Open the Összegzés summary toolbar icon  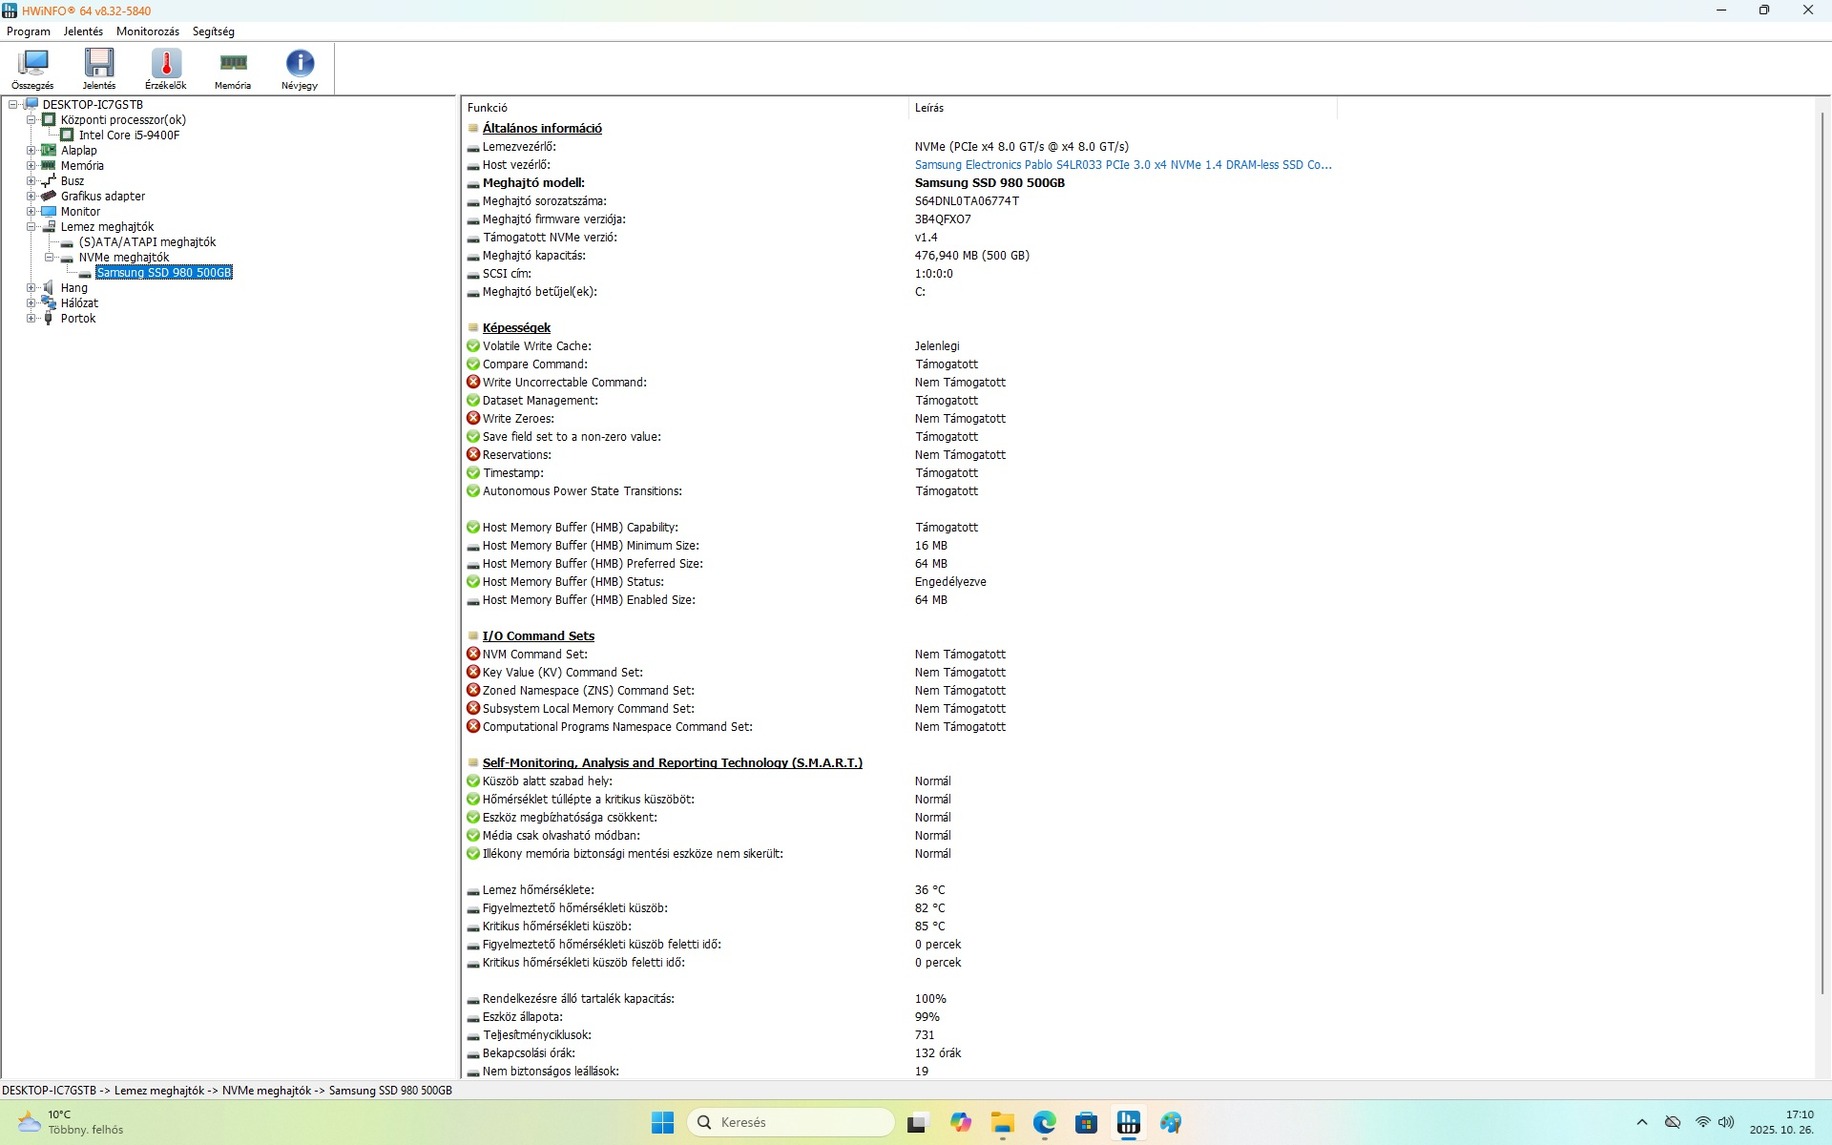33,69
